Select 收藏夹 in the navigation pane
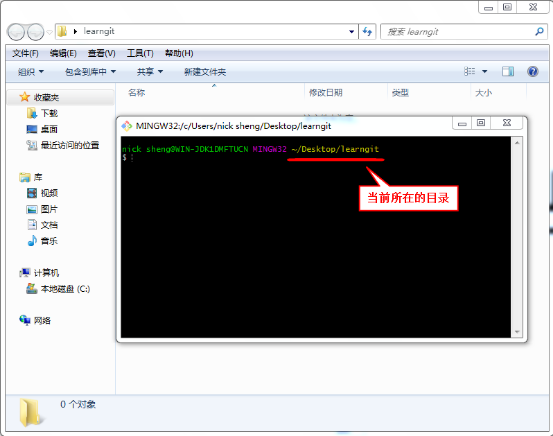Viewport: 553px width, 436px height. pos(46,97)
